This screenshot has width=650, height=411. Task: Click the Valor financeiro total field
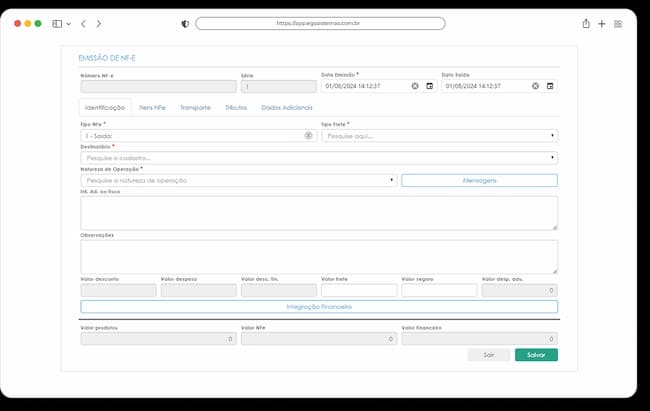(x=479, y=339)
